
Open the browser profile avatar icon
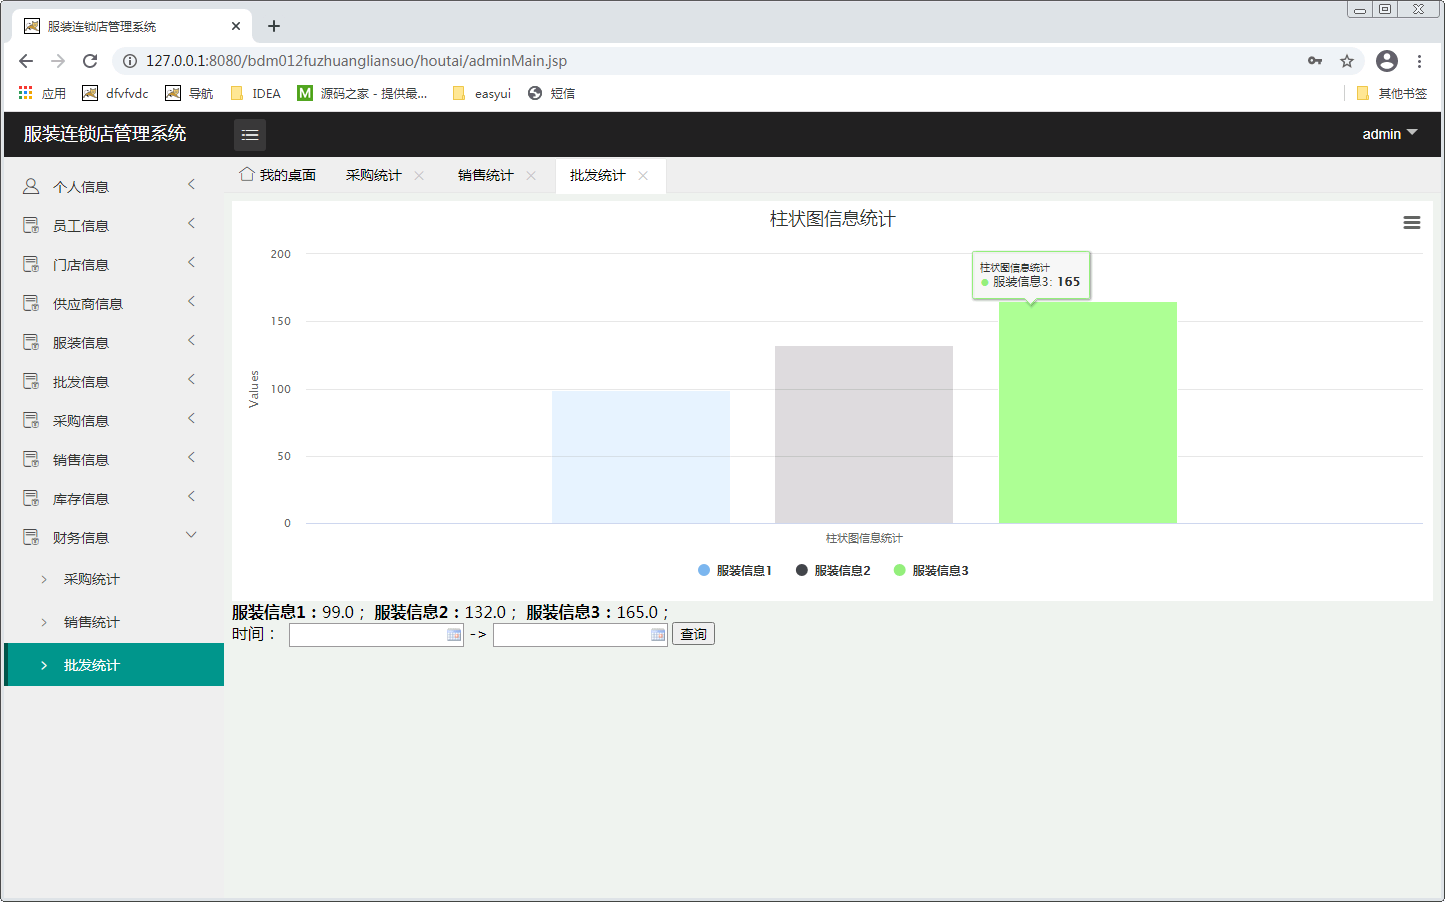click(x=1387, y=61)
